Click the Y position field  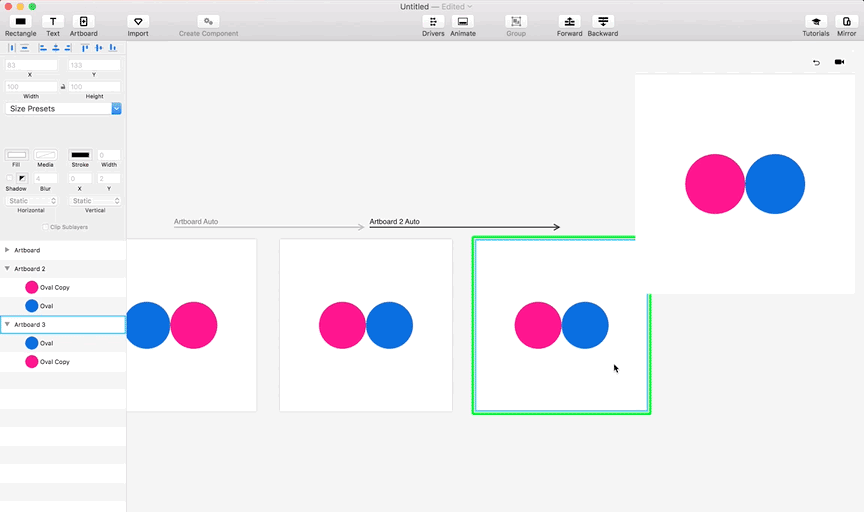tap(94, 65)
